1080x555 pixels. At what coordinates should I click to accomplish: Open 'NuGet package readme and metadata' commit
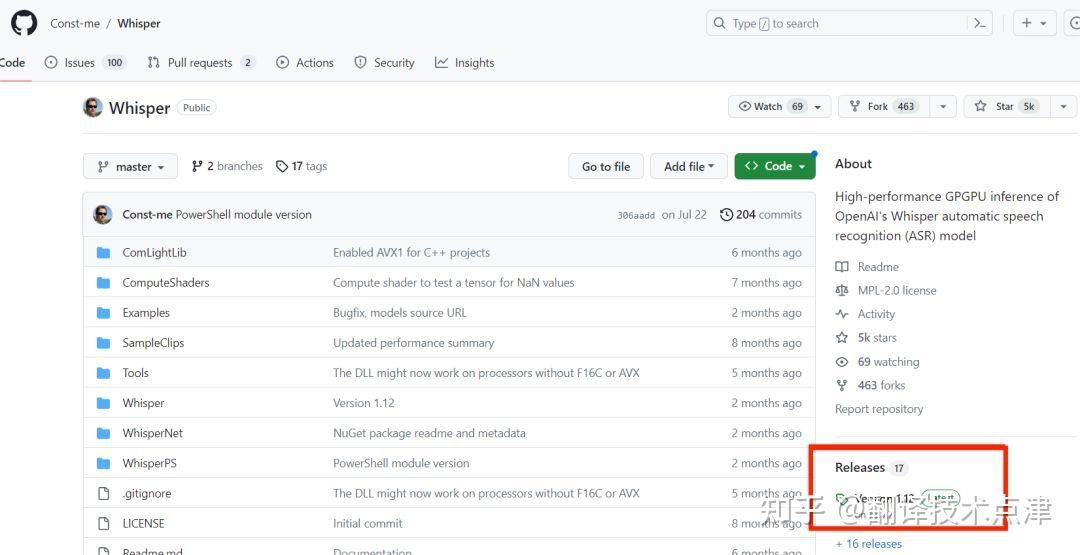429,433
